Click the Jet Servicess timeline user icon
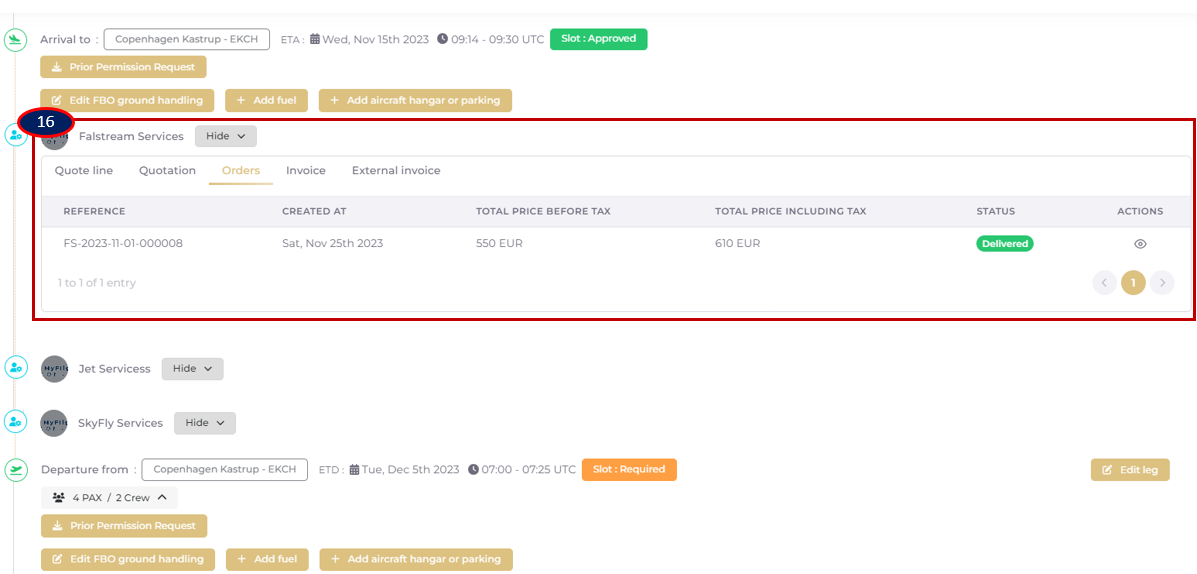1197x574 pixels. pos(15,368)
